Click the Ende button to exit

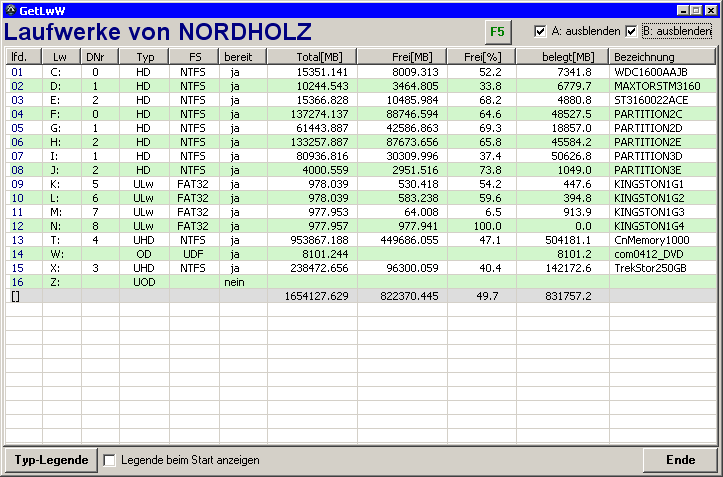click(680, 460)
